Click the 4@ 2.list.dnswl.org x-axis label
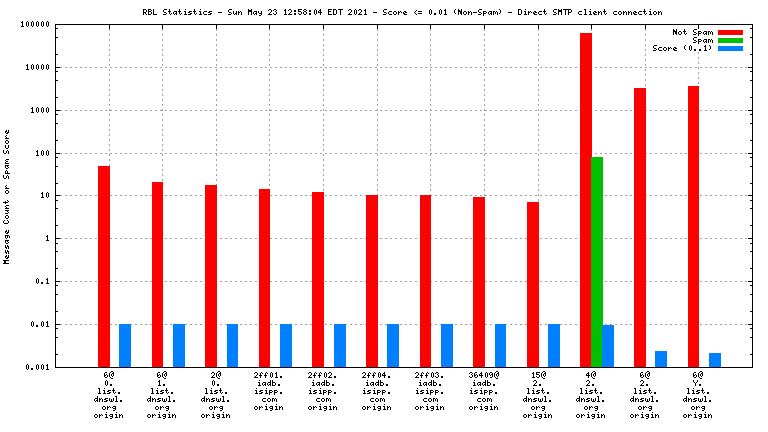 (x=591, y=394)
